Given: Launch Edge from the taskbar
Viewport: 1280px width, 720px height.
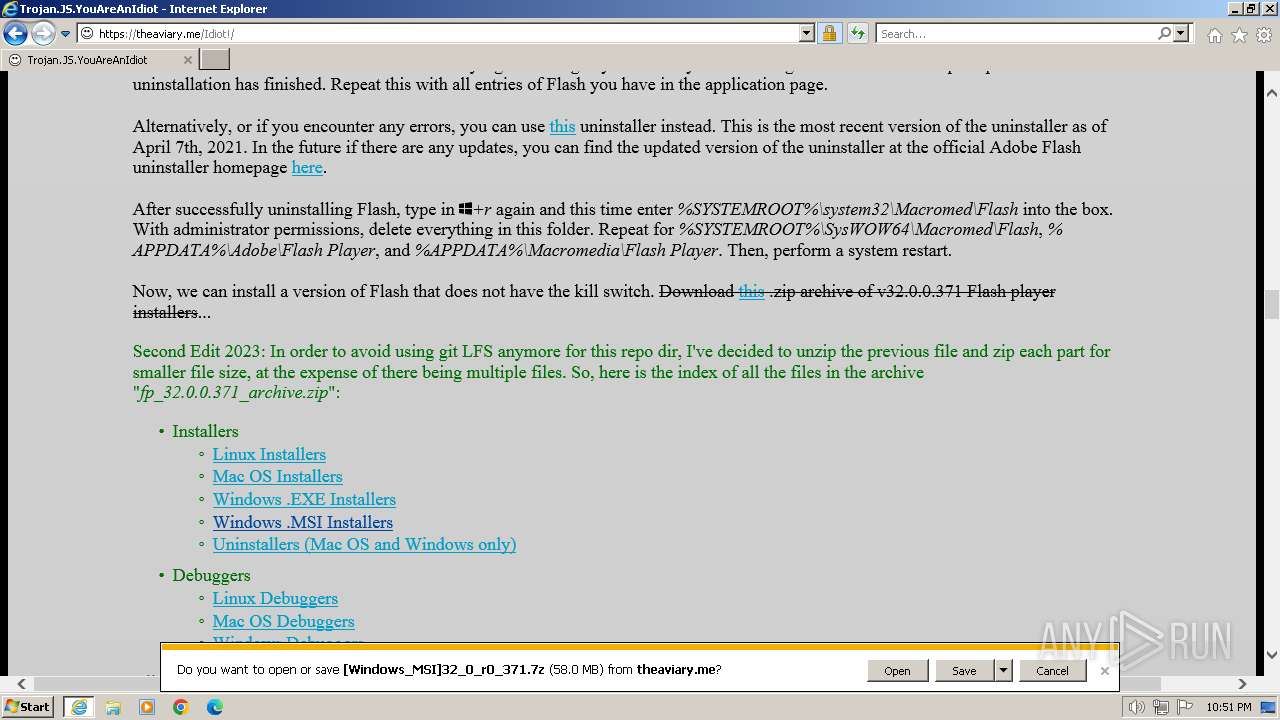Looking at the screenshot, I should 215,707.
